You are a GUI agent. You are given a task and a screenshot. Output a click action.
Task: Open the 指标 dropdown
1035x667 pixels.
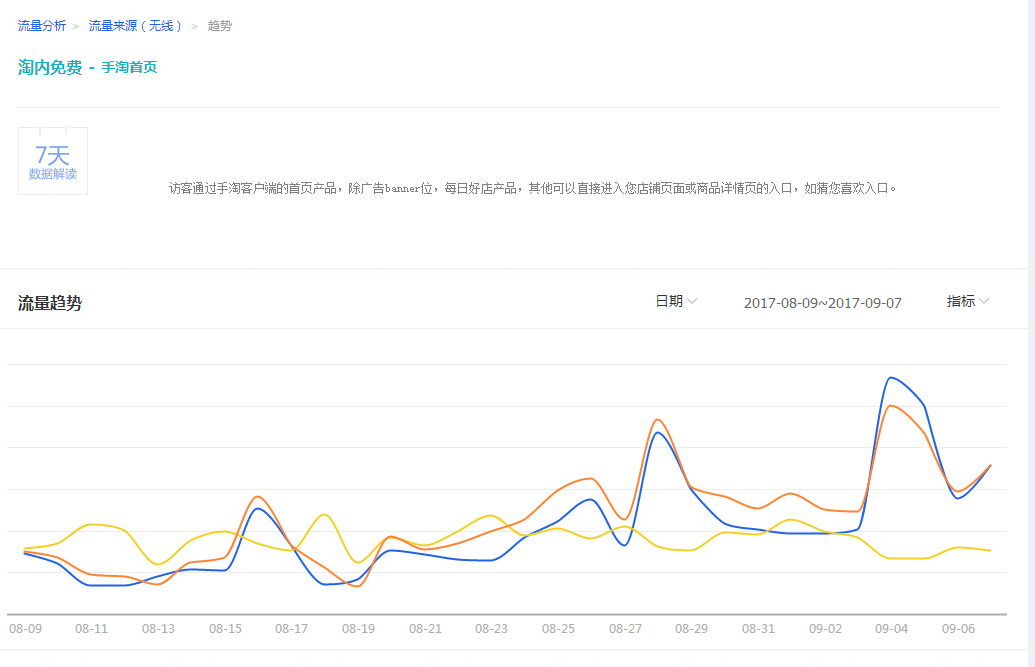tap(968, 301)
